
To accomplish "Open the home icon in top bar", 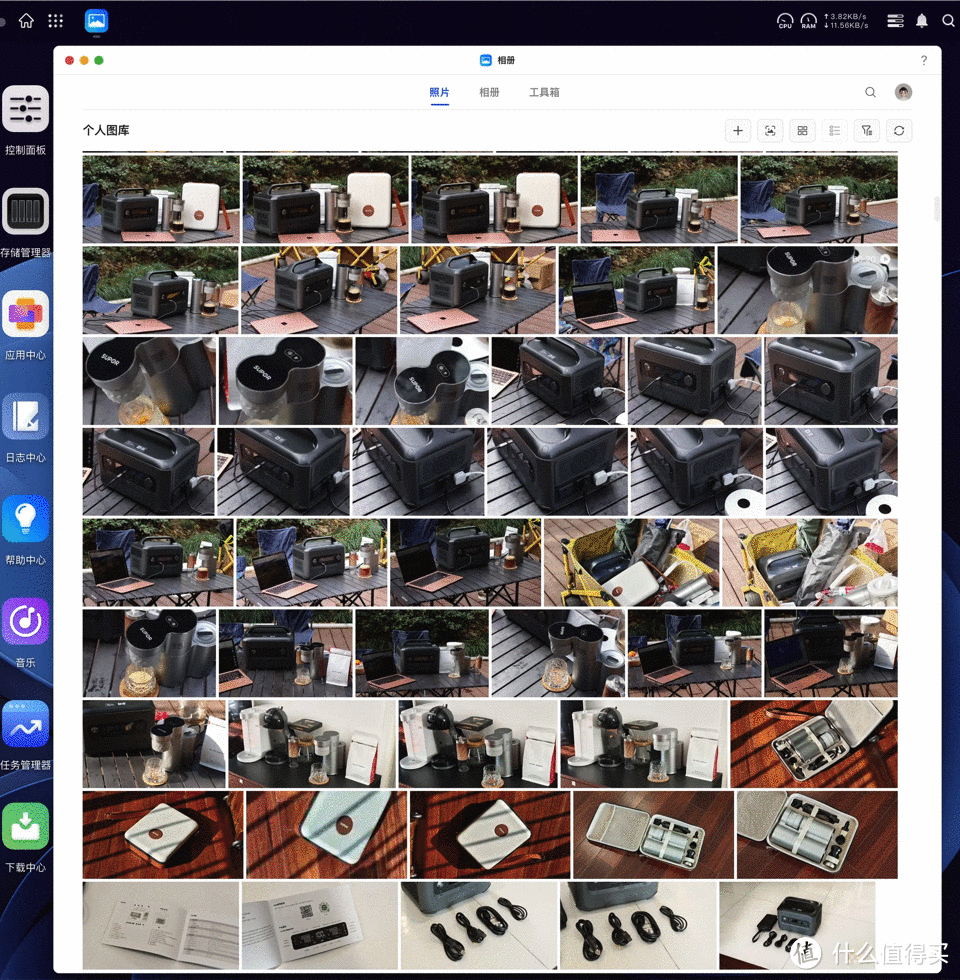I will pos(26,21).
